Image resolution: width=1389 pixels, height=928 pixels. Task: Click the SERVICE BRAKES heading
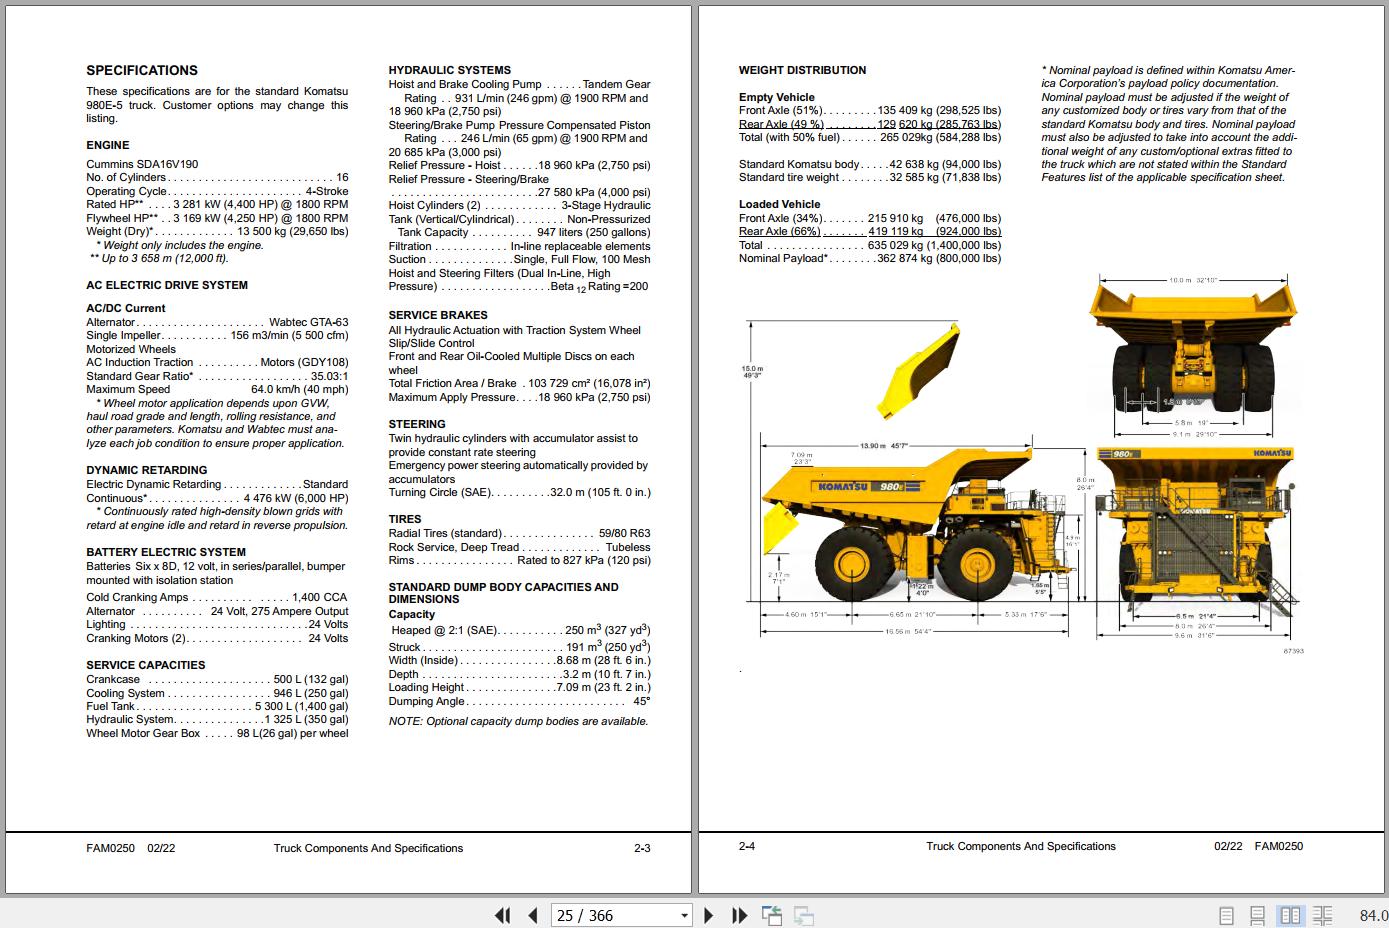[438, 315]
